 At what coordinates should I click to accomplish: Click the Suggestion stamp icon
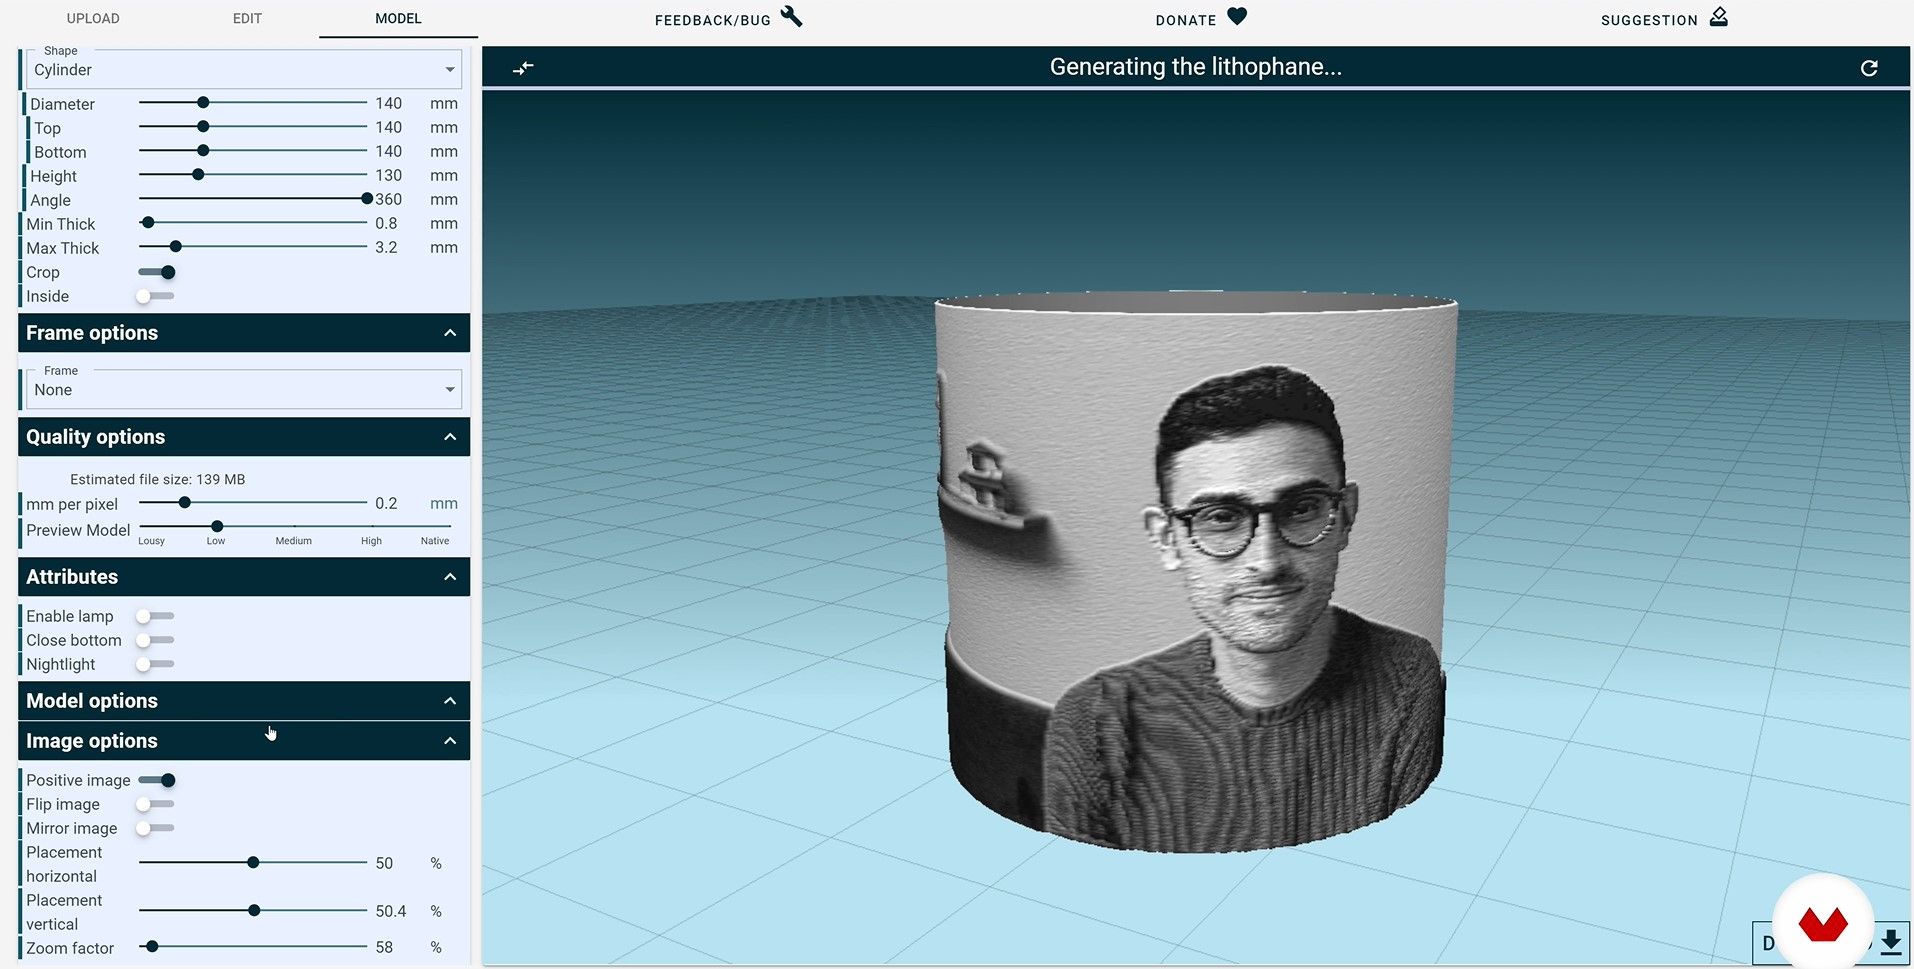click(x=1718, y=17)
